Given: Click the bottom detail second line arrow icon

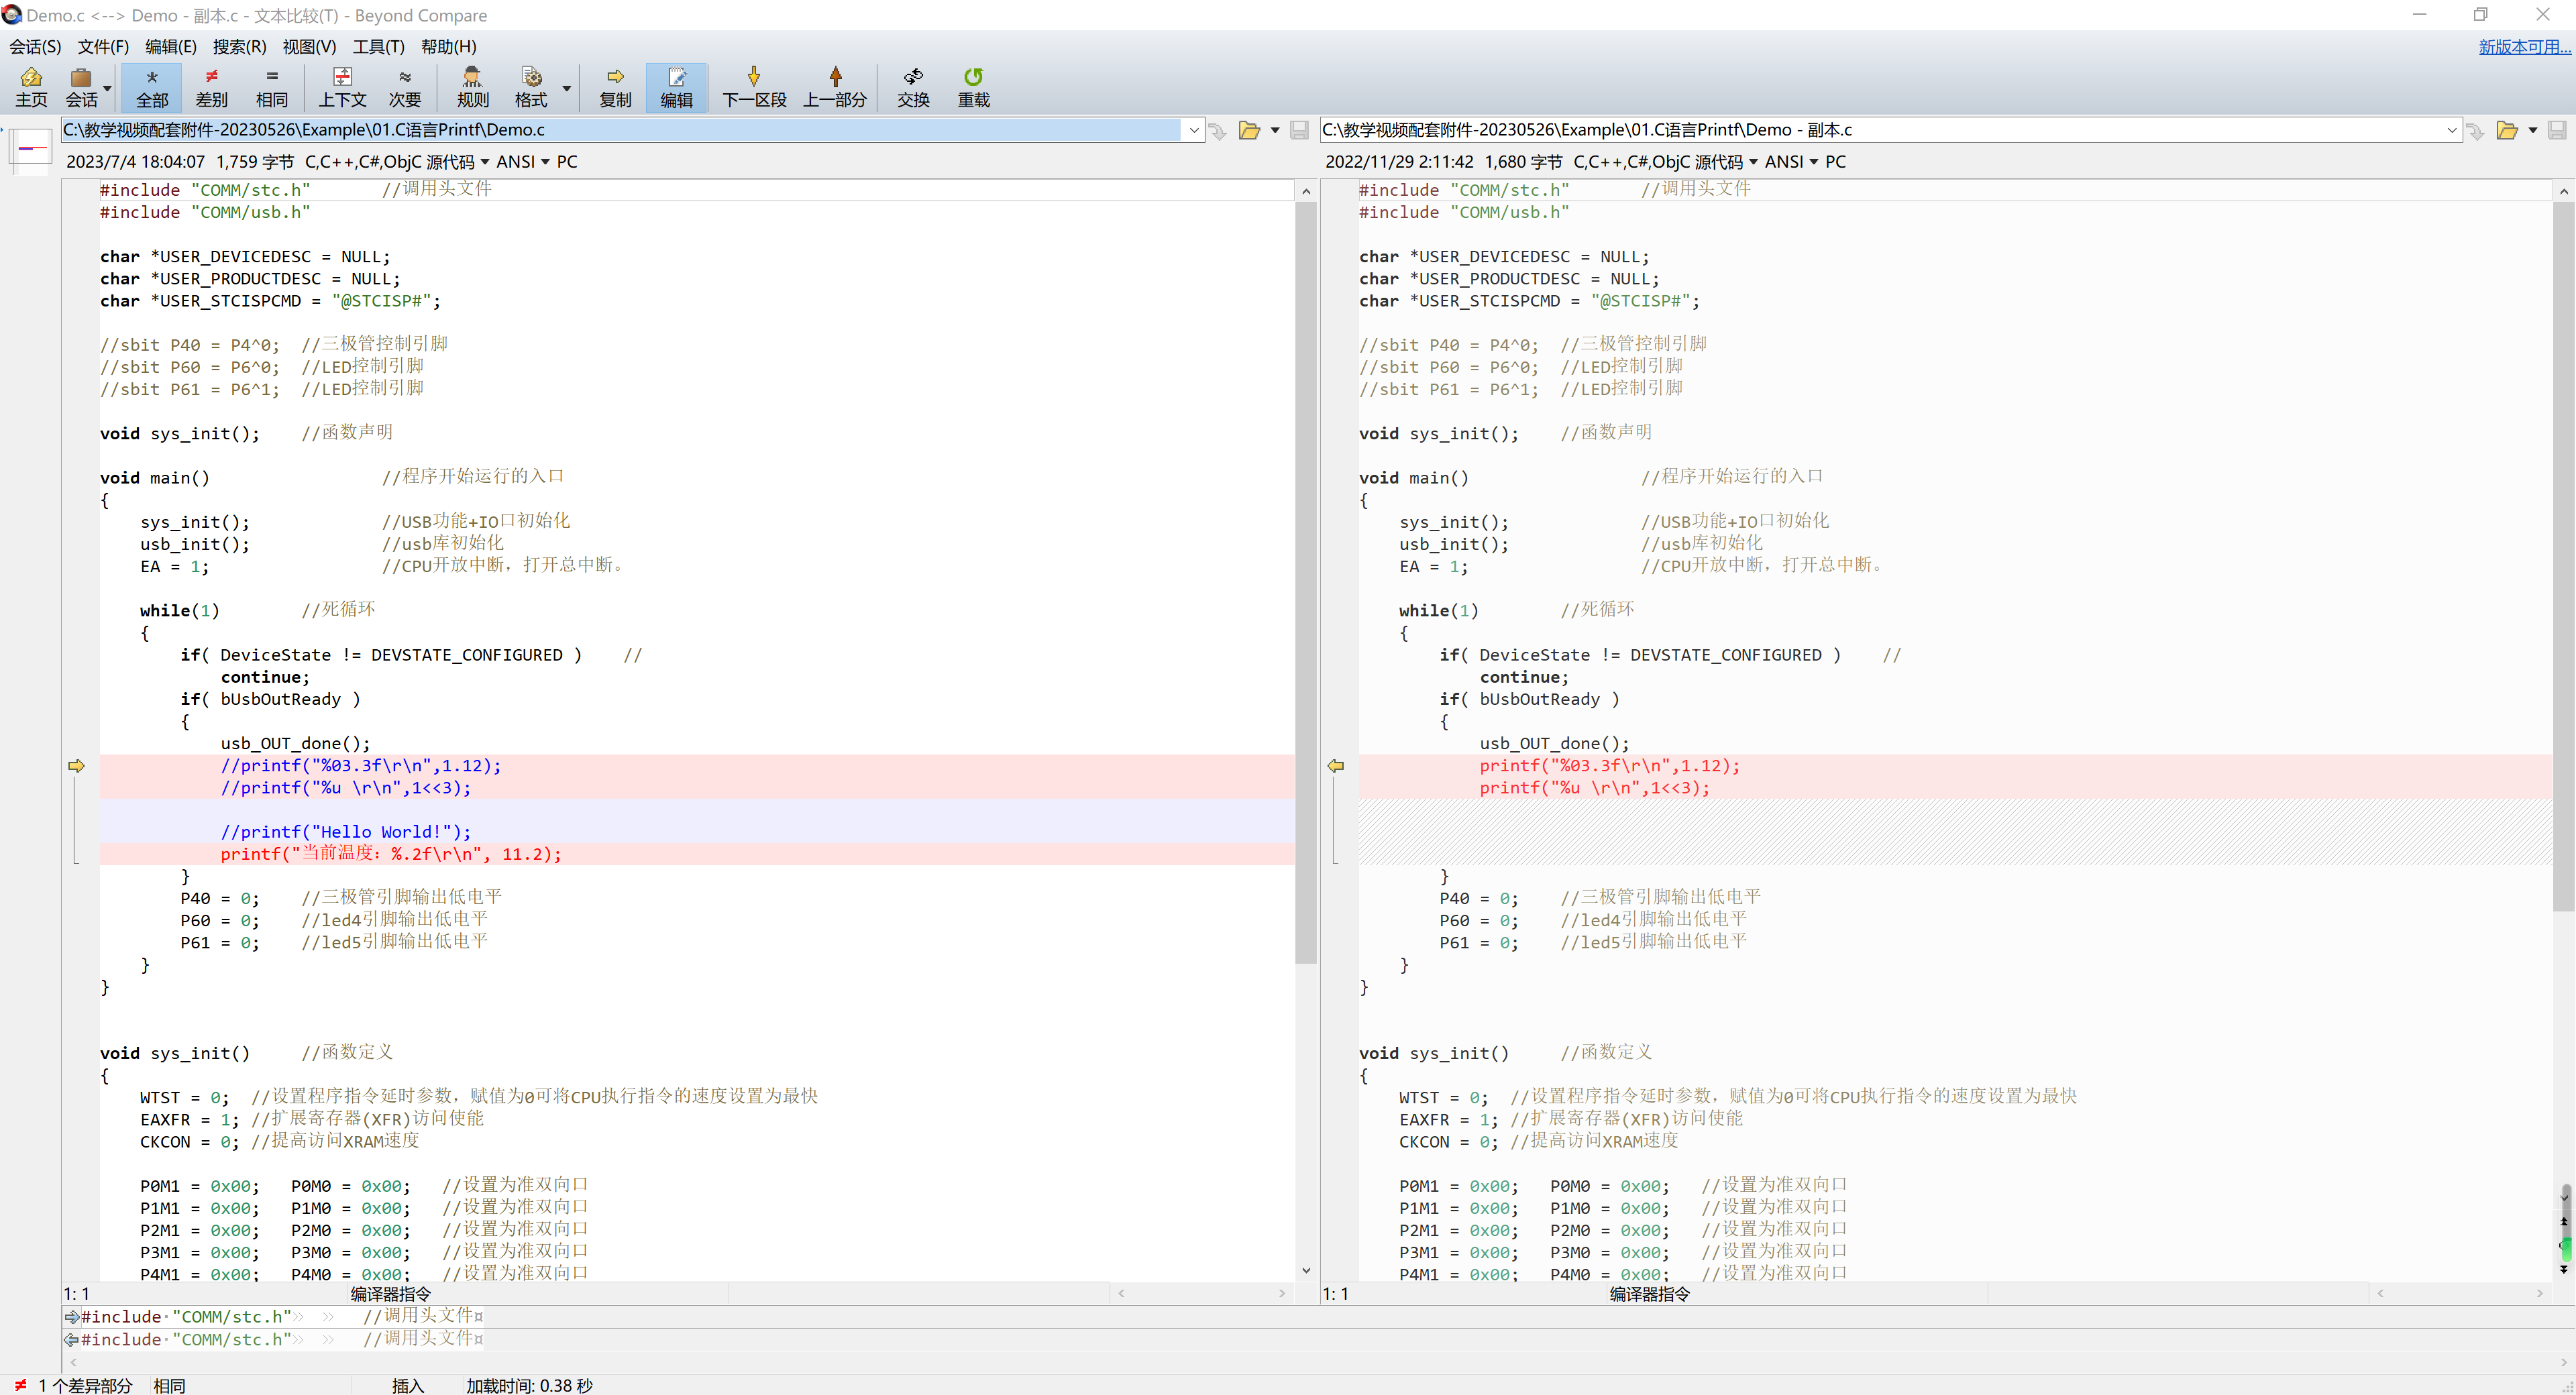Looking at the screenshot, I should (x=71, y=1339).
